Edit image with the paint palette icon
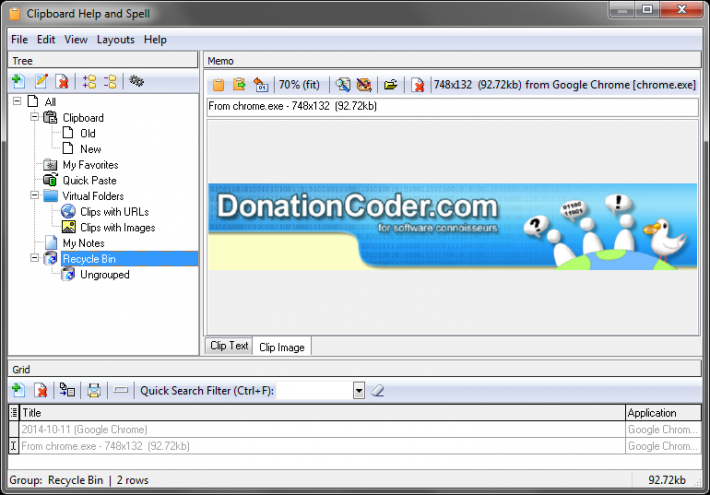Viewport: 710px width, 495px height. (364, 85)
